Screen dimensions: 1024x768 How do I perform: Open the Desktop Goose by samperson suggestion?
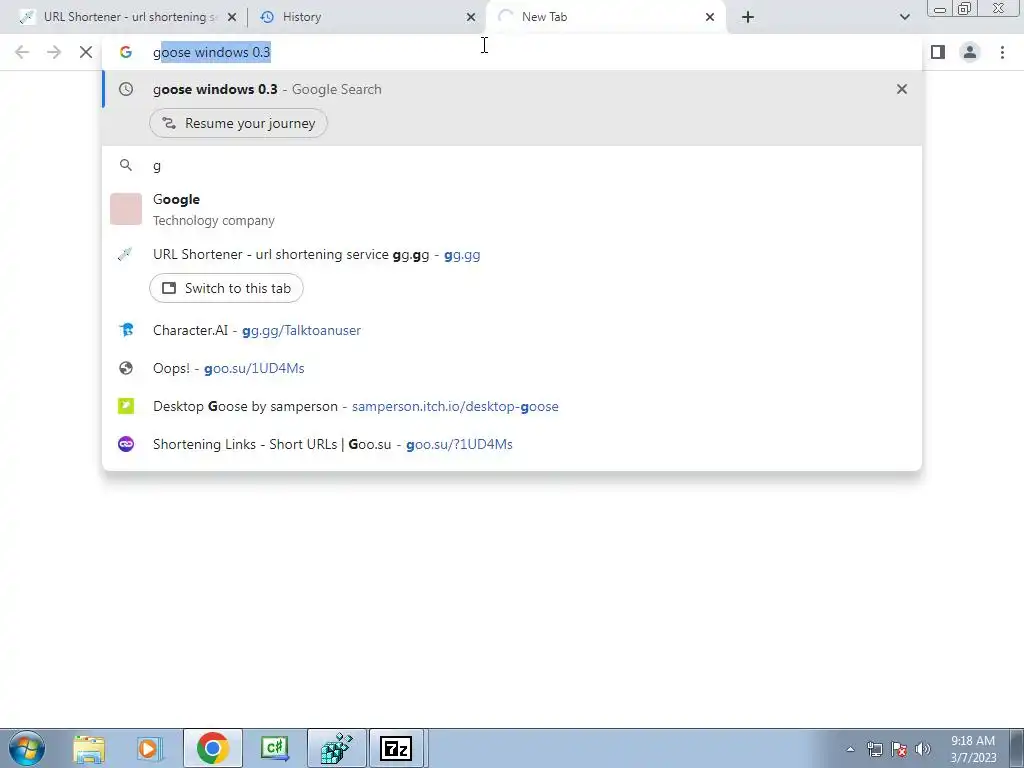point(512,406)
